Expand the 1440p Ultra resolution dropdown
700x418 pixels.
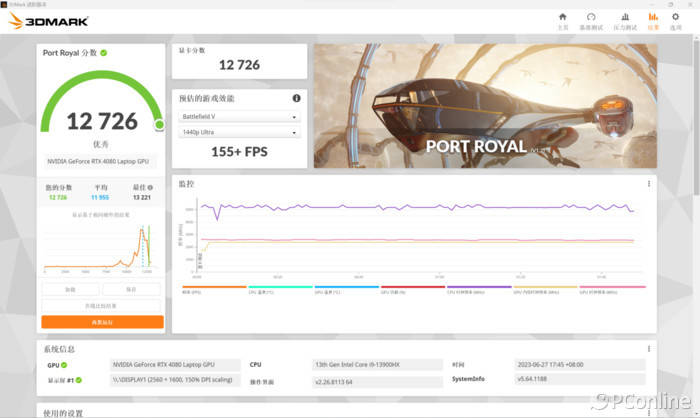[239, 131]
